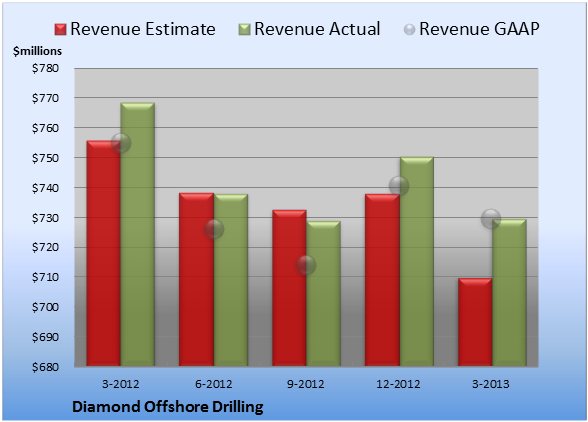
Task: Click the 3-2013 green Revenue Actual bar
Action: [509, 292]
